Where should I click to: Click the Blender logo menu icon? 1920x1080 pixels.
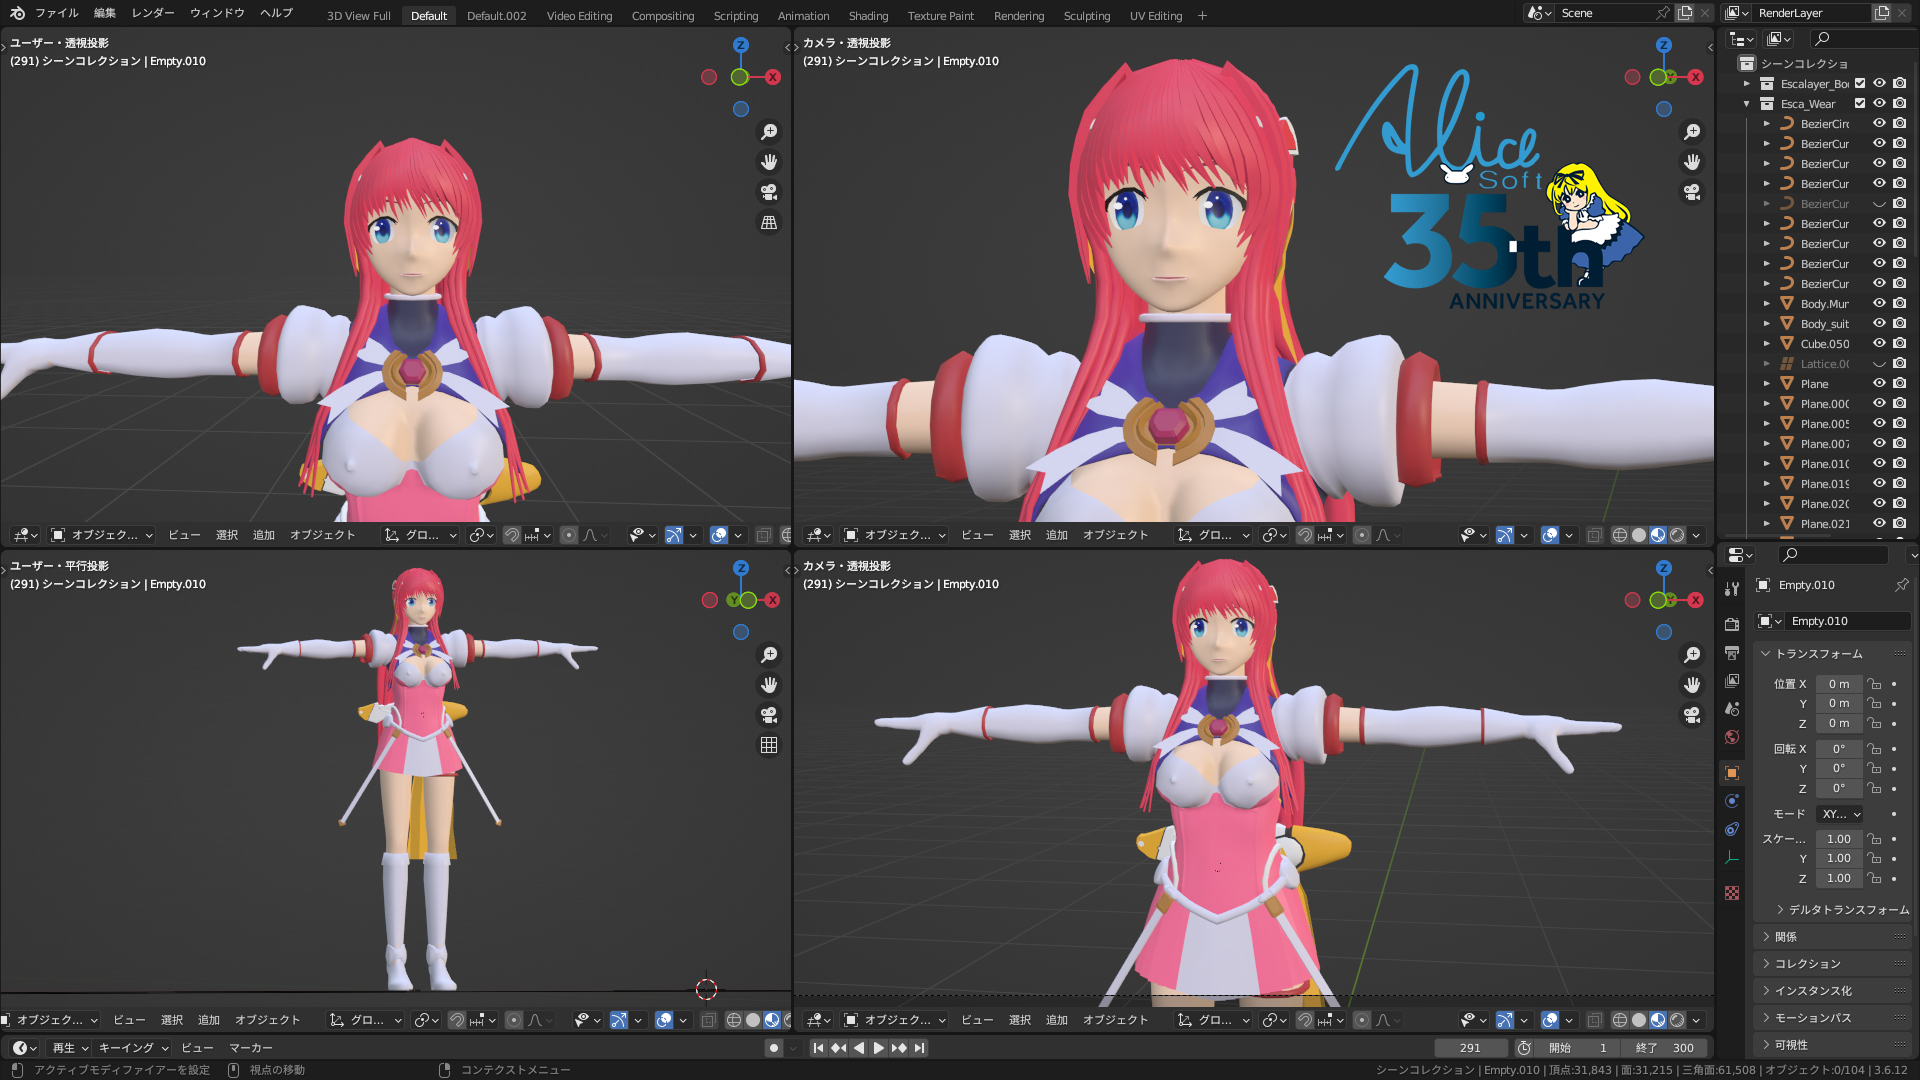coord(17,13)
